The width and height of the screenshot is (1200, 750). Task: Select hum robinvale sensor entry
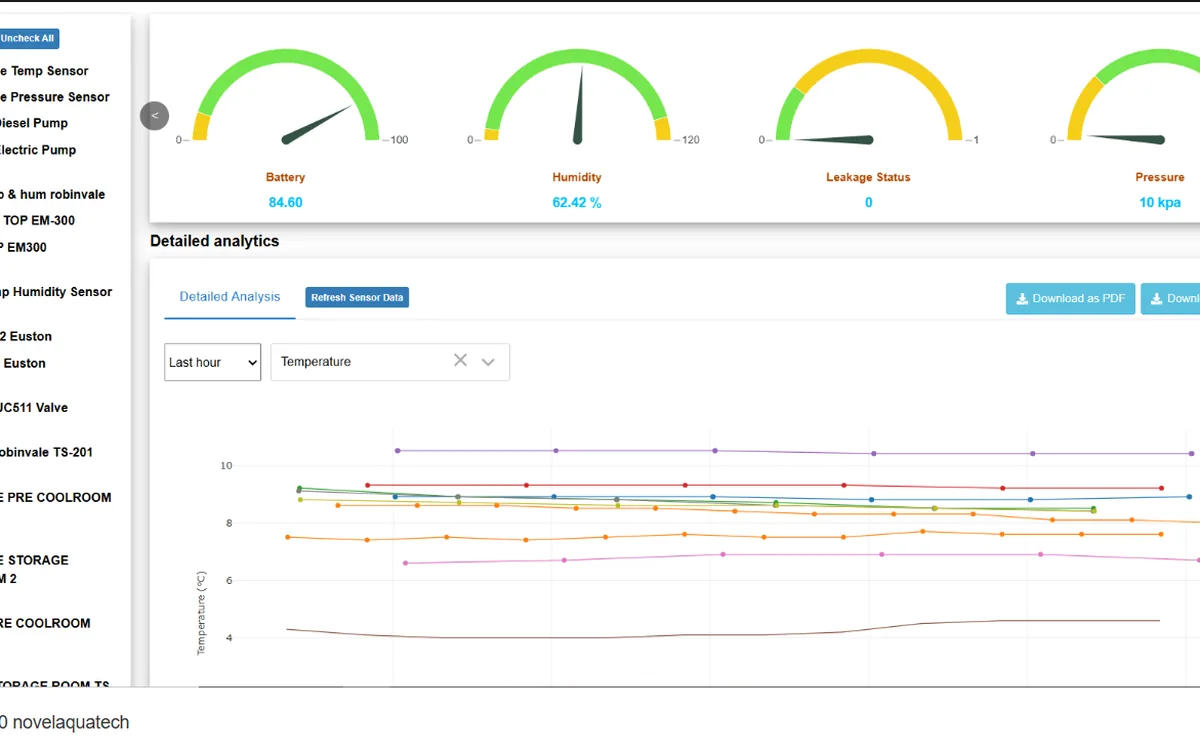click(53, 194)
